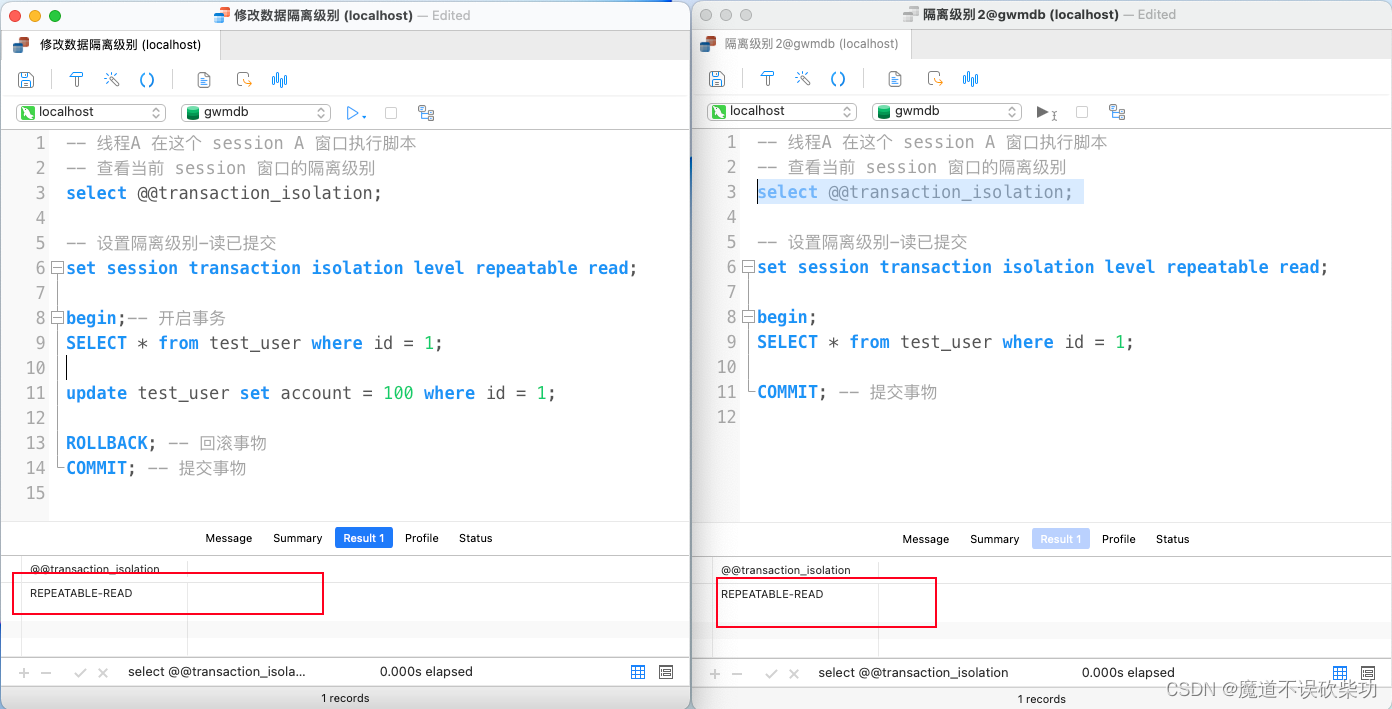Open gwmdb database dropdown in right window
Viewport: 1392px width, 709px height.
click(947, 112)
